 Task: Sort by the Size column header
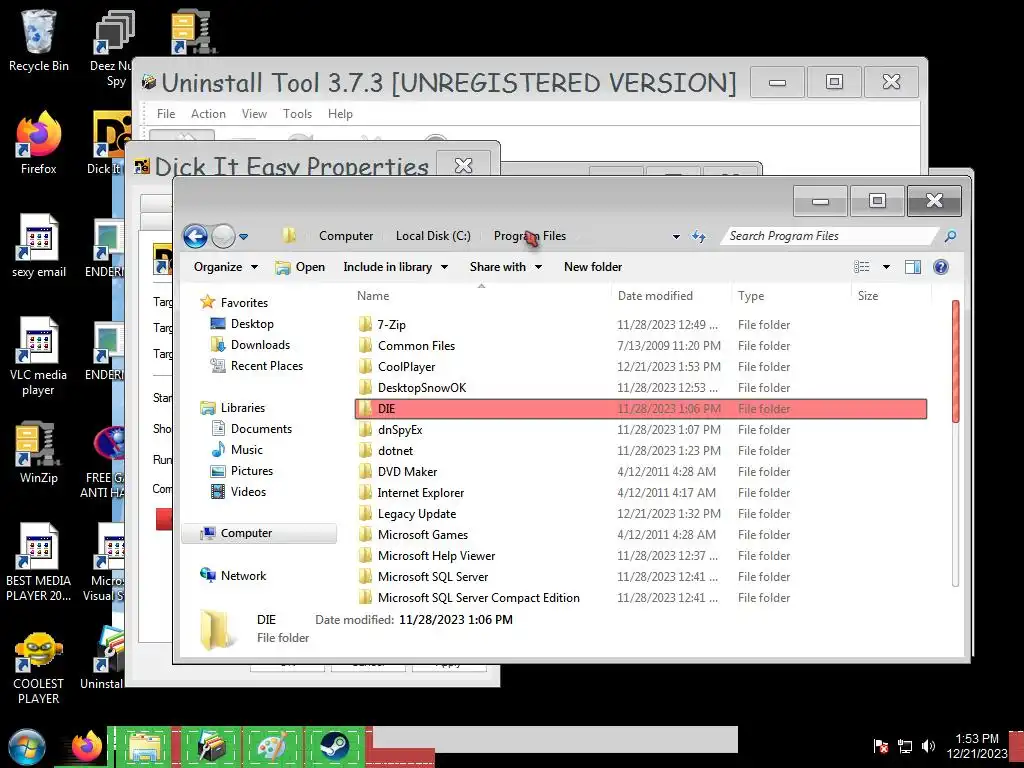click(868, 296)
